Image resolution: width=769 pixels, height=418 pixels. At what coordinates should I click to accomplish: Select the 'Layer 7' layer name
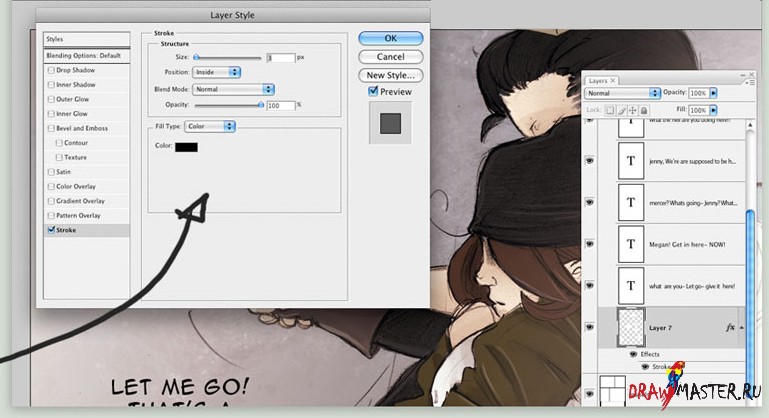click(661, 328)
